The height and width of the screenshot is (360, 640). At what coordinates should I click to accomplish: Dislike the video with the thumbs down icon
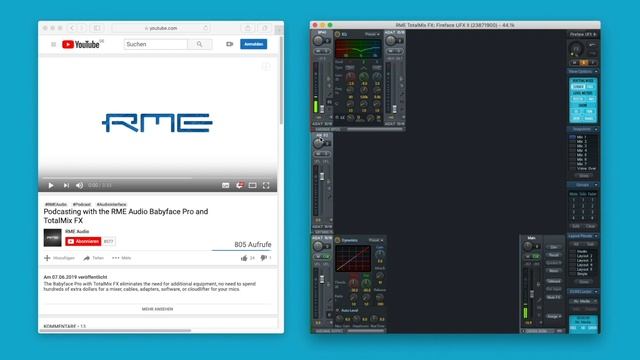(x=264, y=258)
